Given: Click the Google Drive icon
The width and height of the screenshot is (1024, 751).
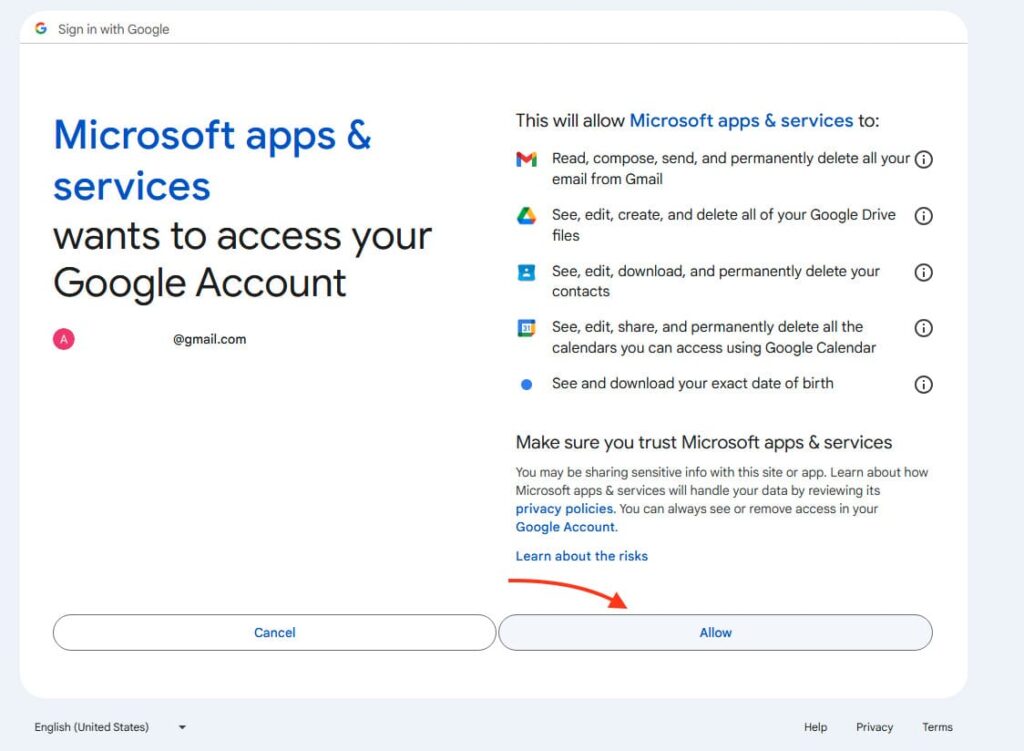Looking at the screenshot, I should click(x=526, y=216).
